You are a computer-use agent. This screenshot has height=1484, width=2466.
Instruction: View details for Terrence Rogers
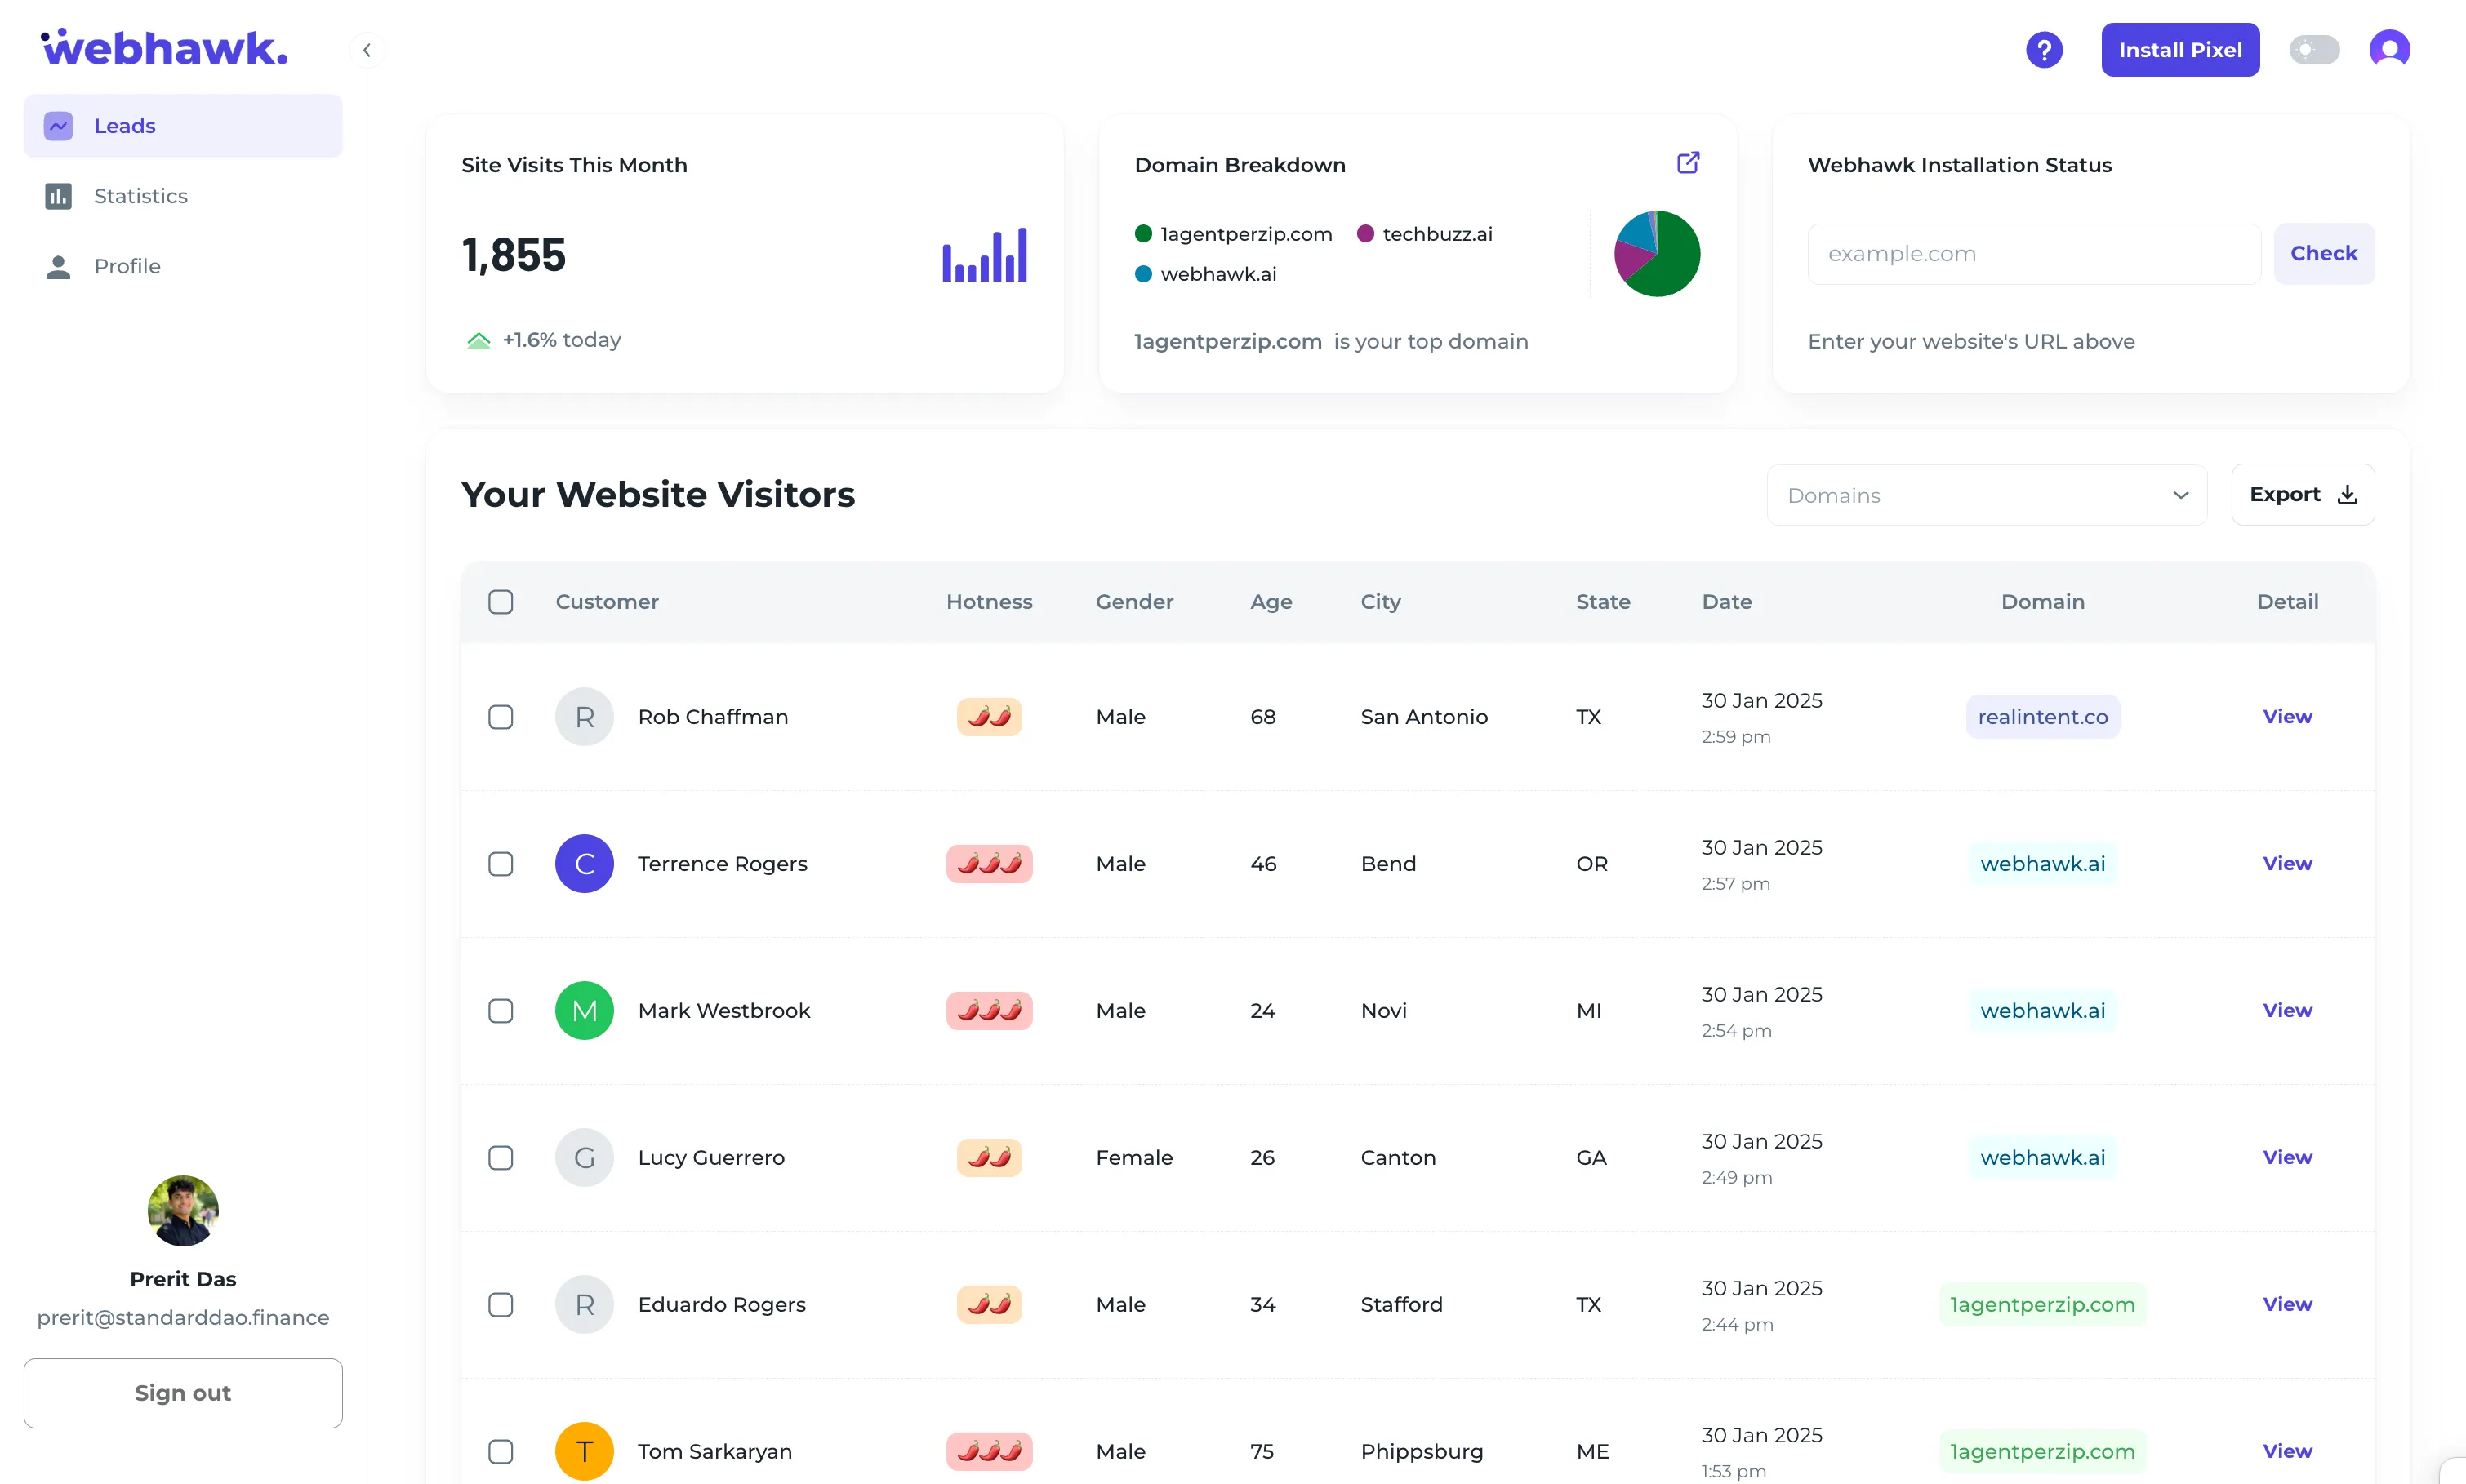click(x=2287, y=863)
